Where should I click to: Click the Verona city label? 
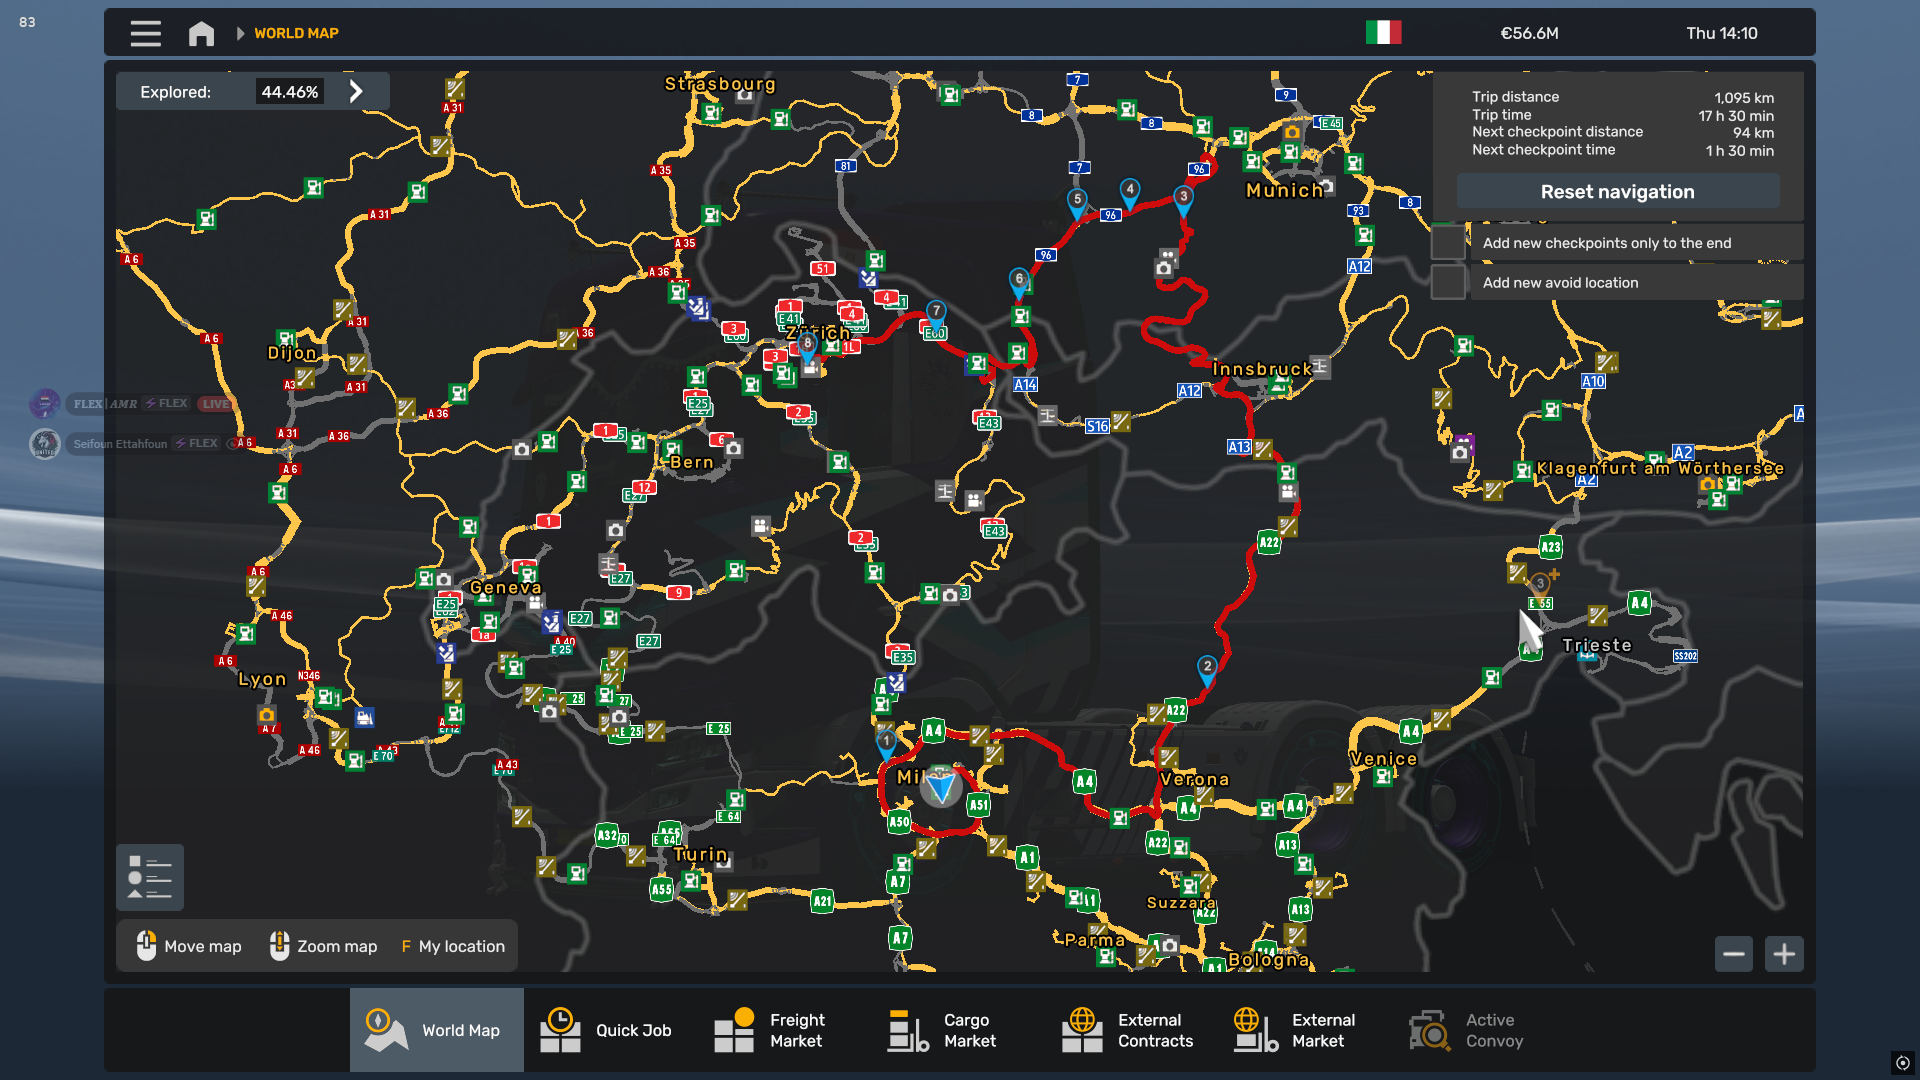[x=1195, y=779]
